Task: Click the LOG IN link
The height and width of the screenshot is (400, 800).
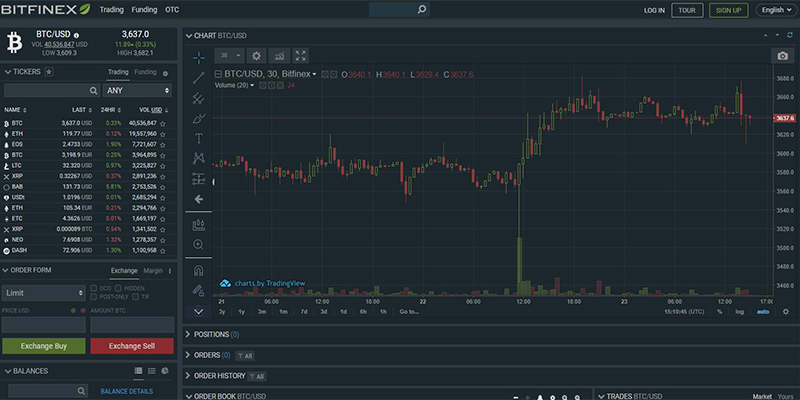Action: click(654, 10)
